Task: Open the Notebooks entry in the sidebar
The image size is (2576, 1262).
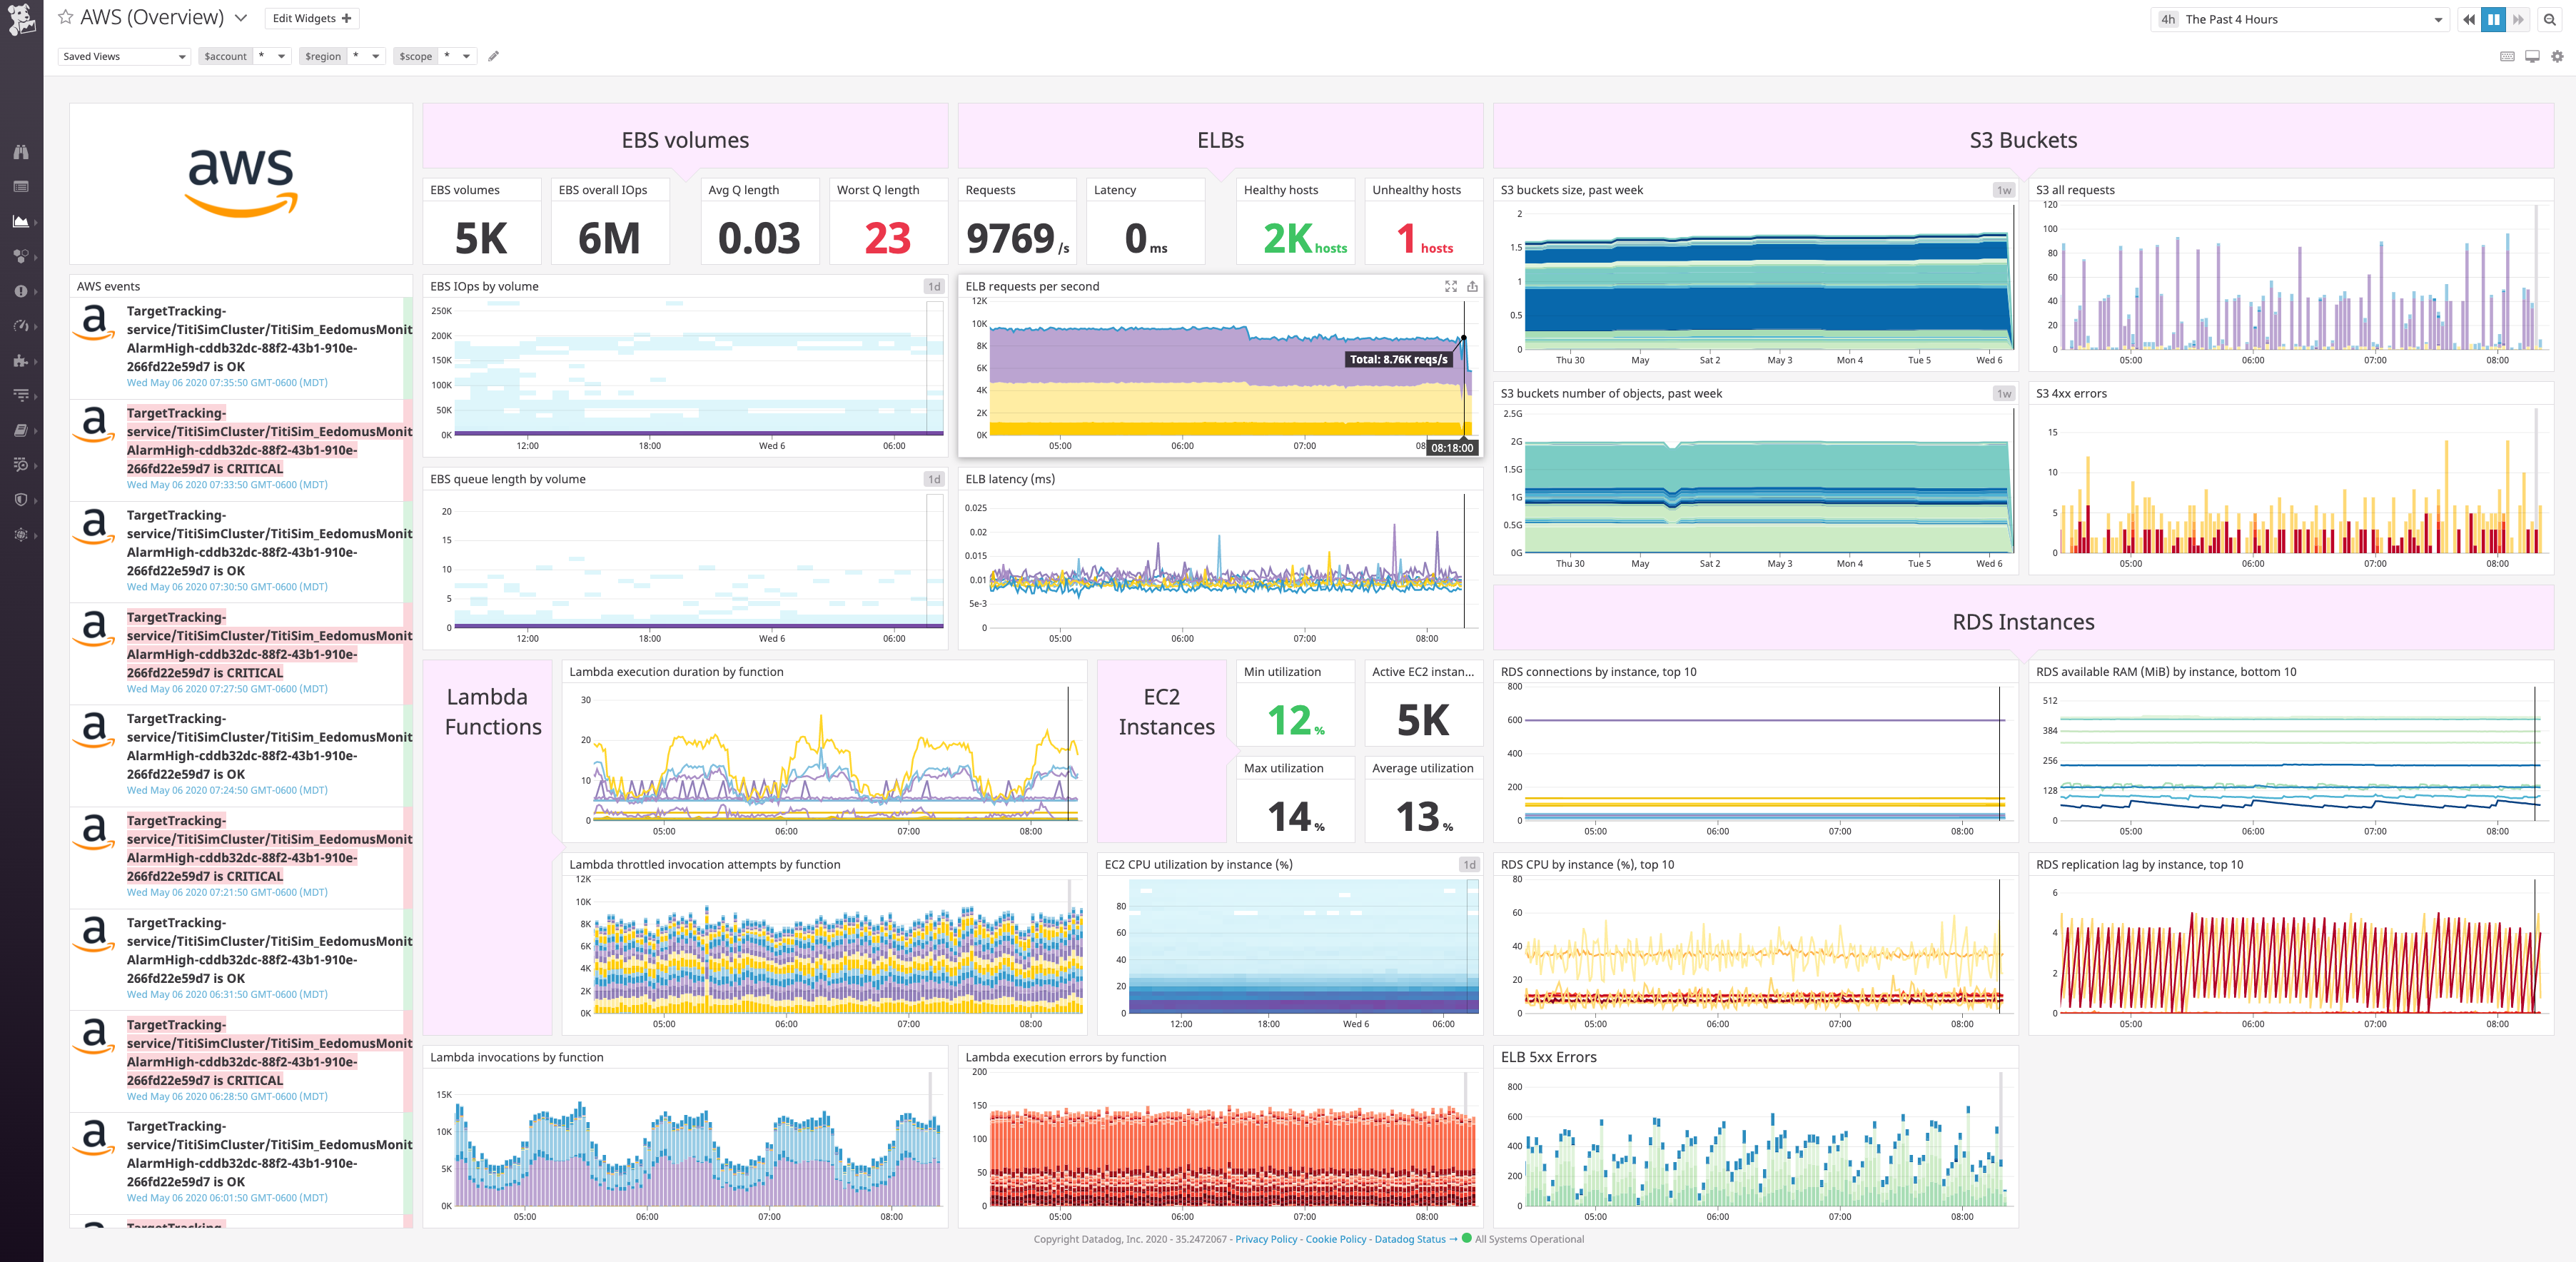Action: coord(21,431)
